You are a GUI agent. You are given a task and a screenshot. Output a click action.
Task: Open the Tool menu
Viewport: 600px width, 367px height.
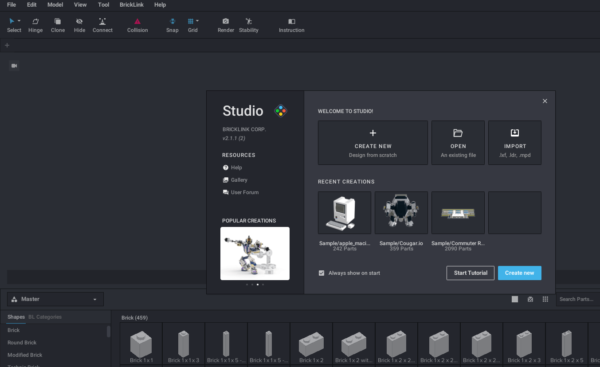click(x=103, y=5)
